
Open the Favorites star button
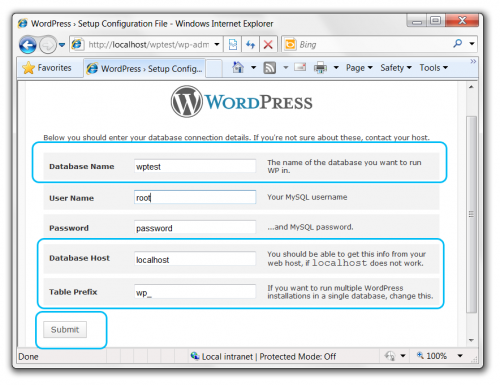coord(47,68)
